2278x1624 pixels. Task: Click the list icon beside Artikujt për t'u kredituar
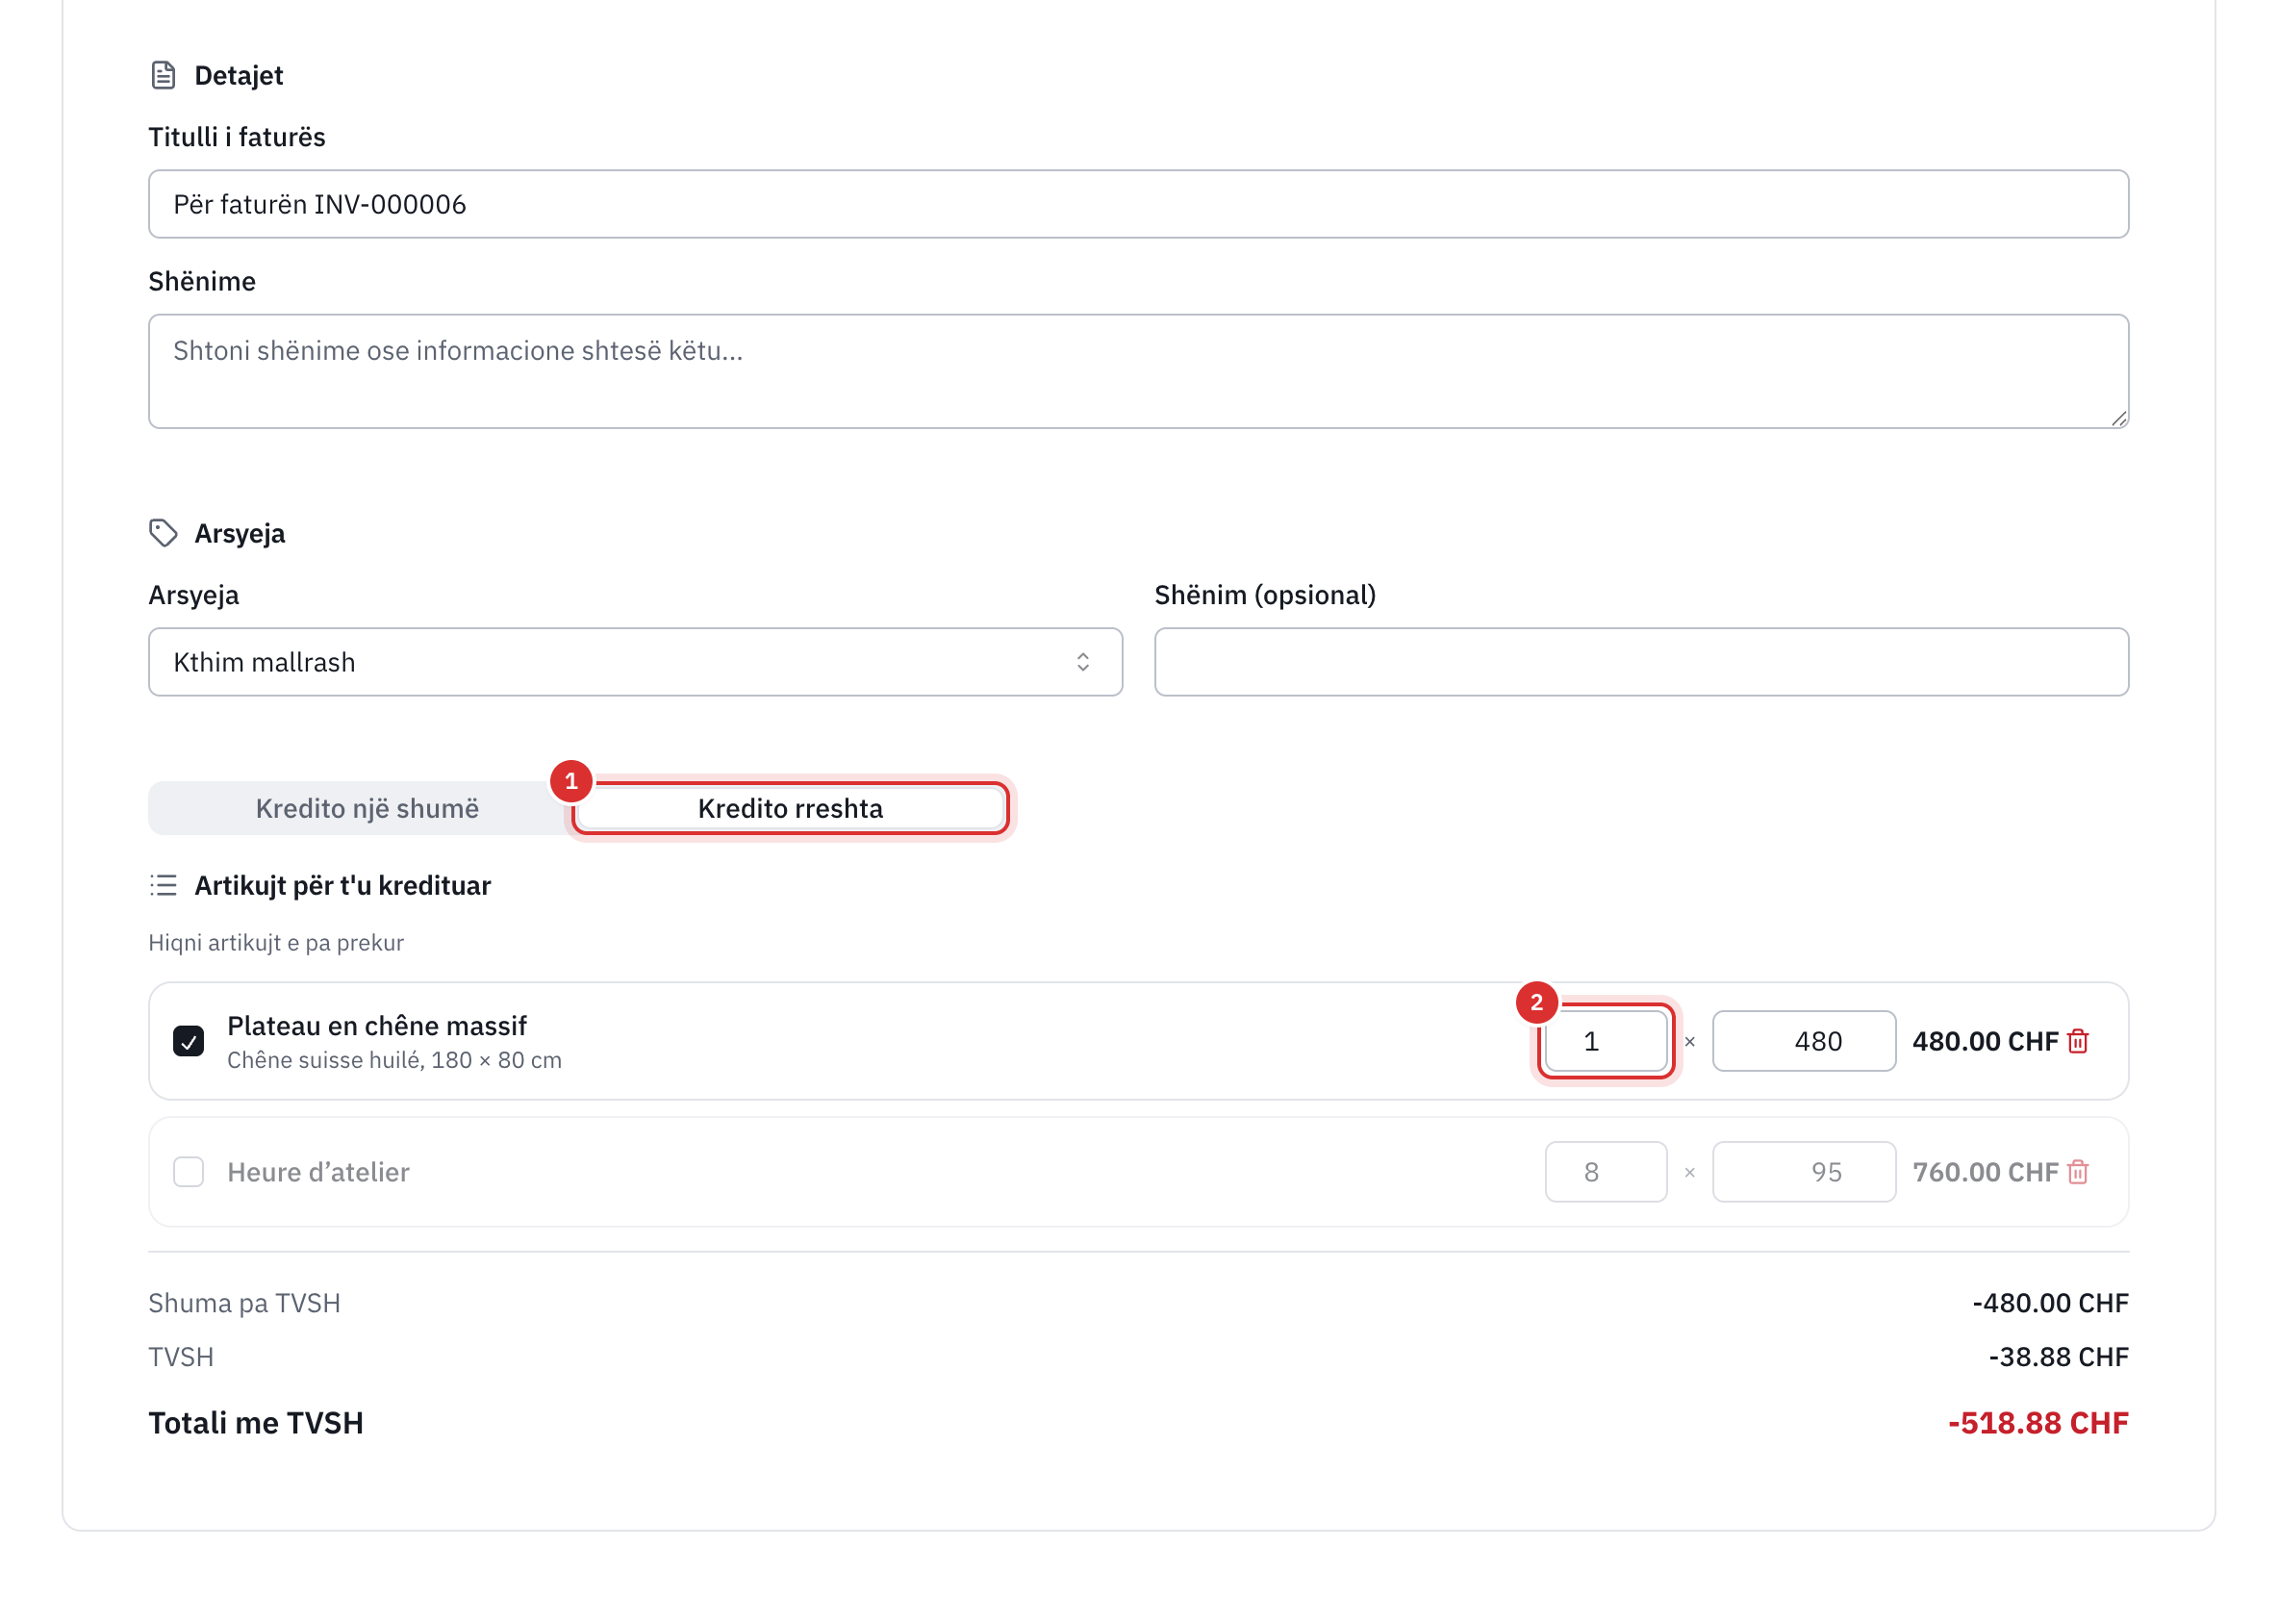pos(163,885)
